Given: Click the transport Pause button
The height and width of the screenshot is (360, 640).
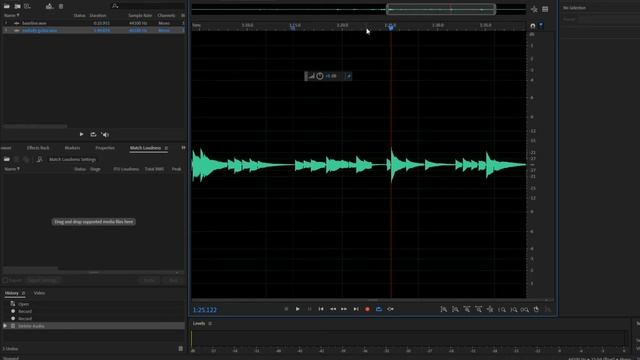Looking at the screenshot, I should tap(309, 309).
